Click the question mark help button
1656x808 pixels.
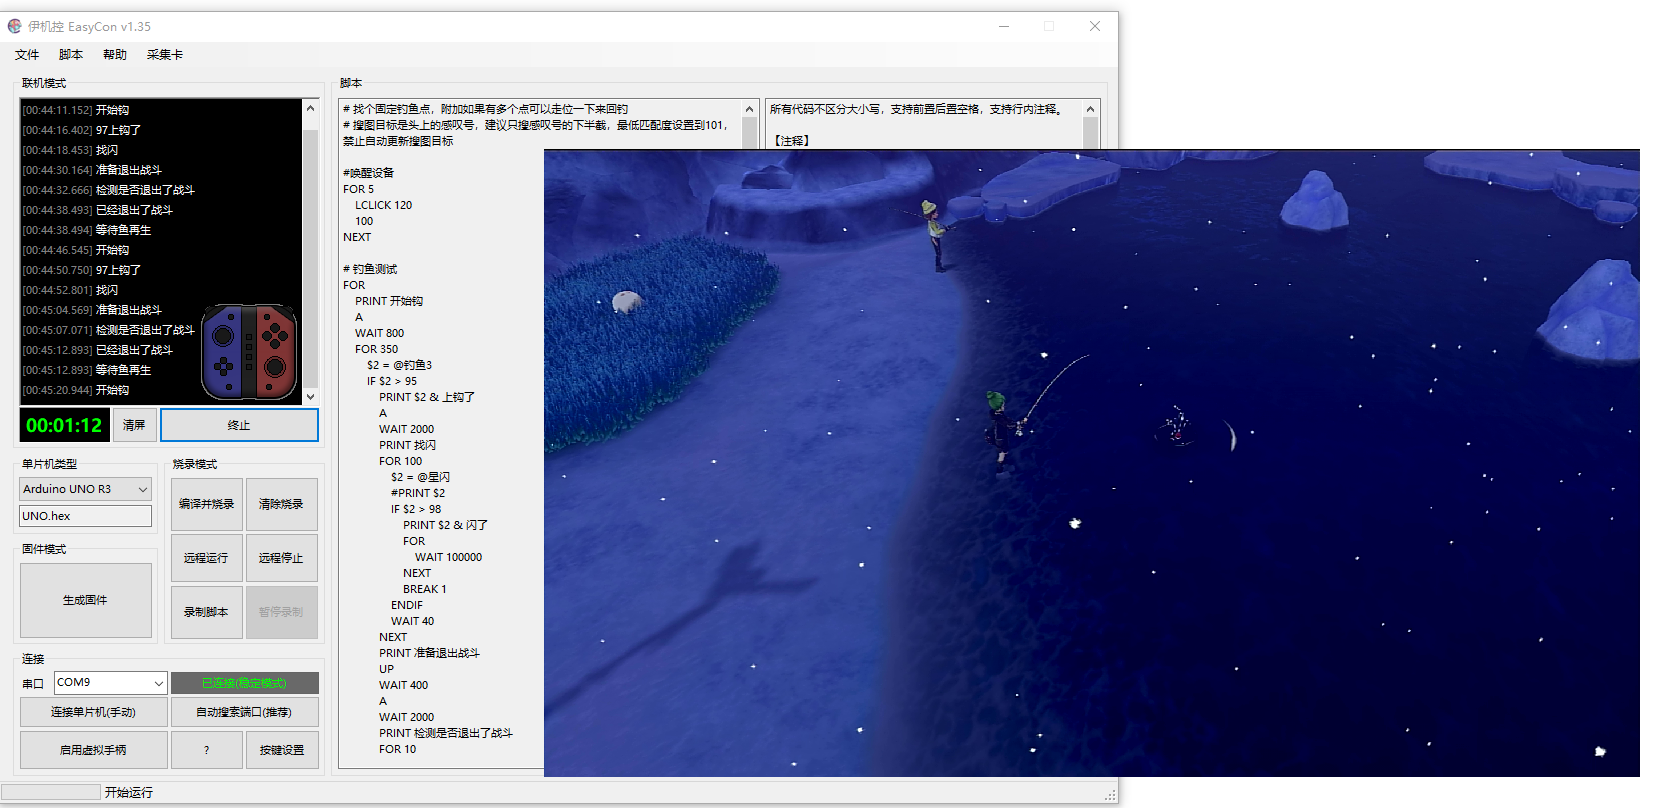tap(206, 750)
